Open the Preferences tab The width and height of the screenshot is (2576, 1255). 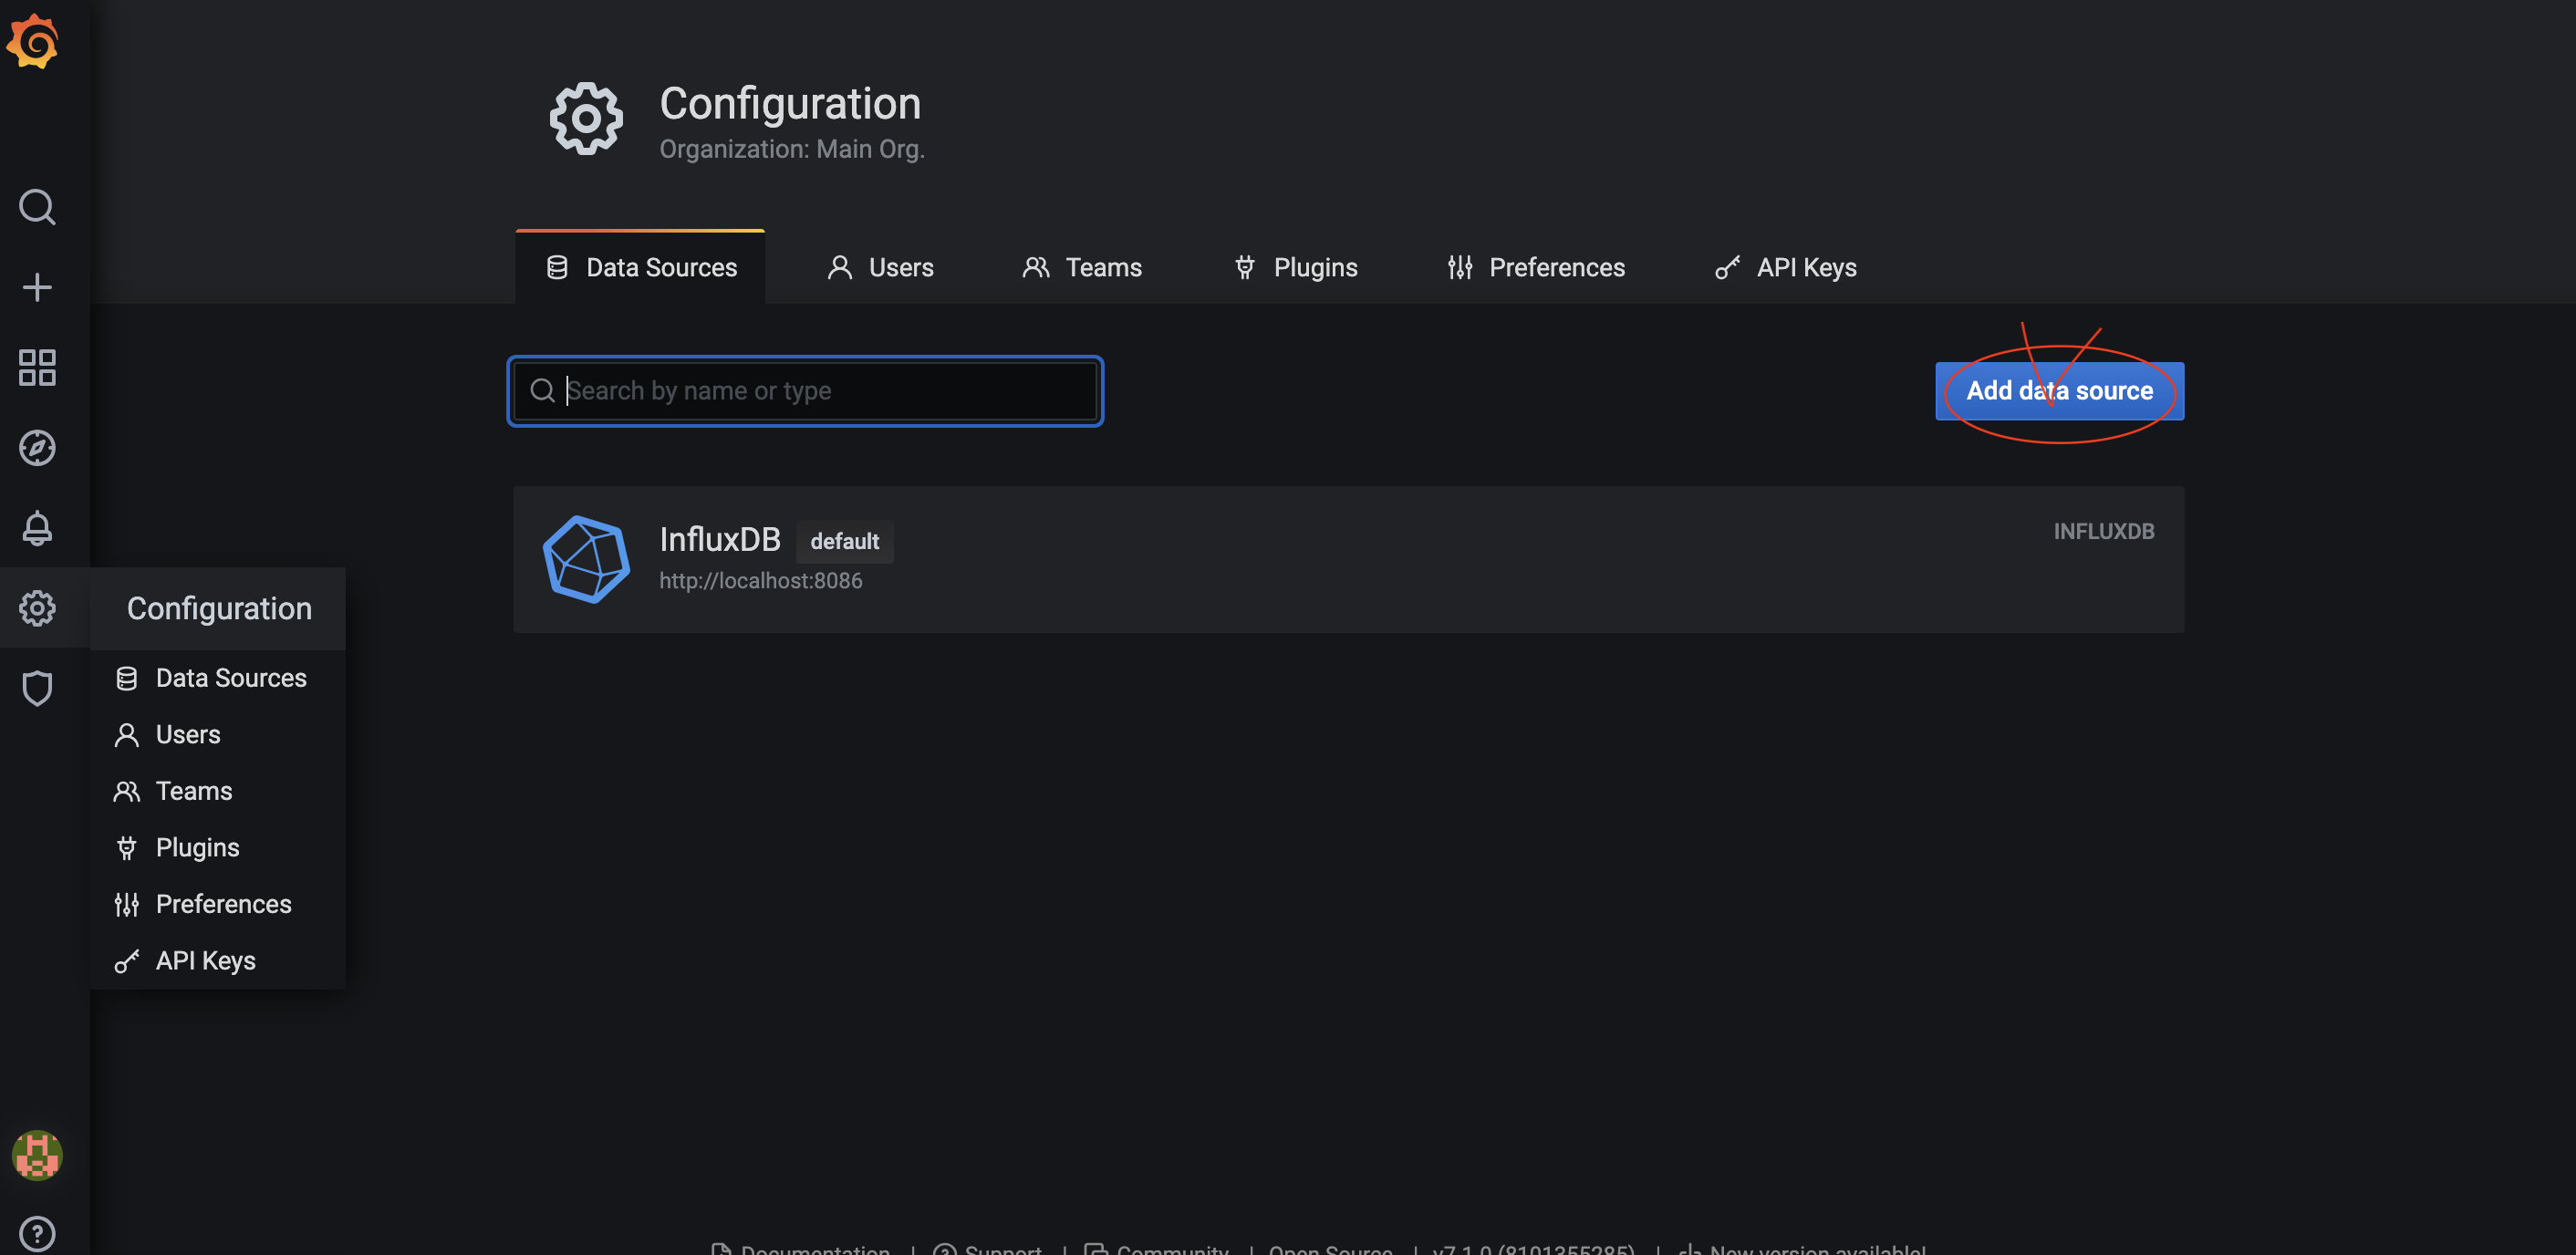pyautogui.click(x=1536, y=267)
